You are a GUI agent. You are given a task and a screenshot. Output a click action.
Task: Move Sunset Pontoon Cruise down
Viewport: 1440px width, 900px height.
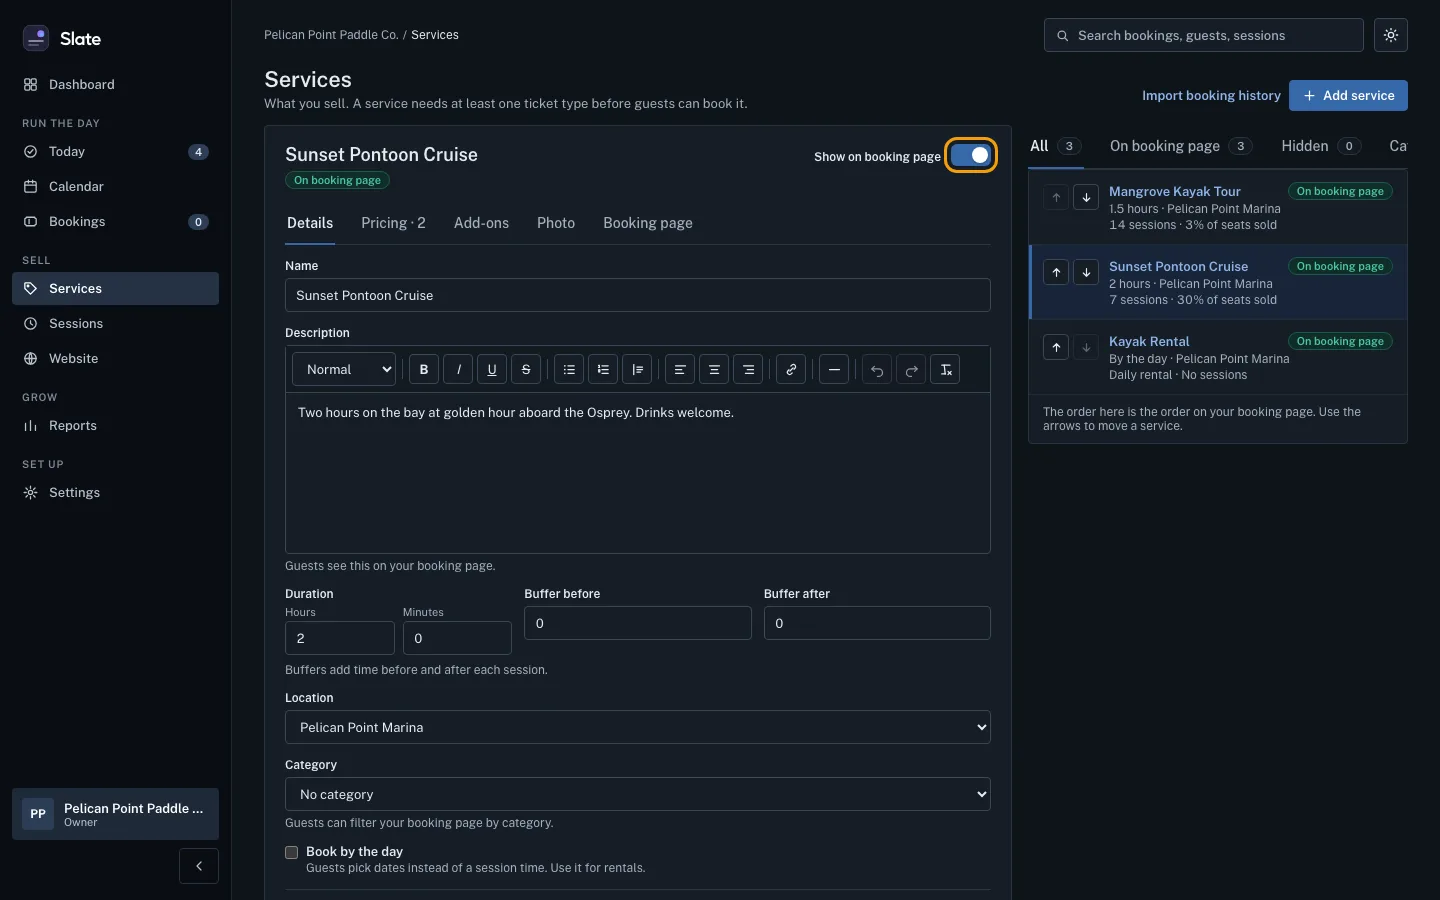pos(1086,272)
